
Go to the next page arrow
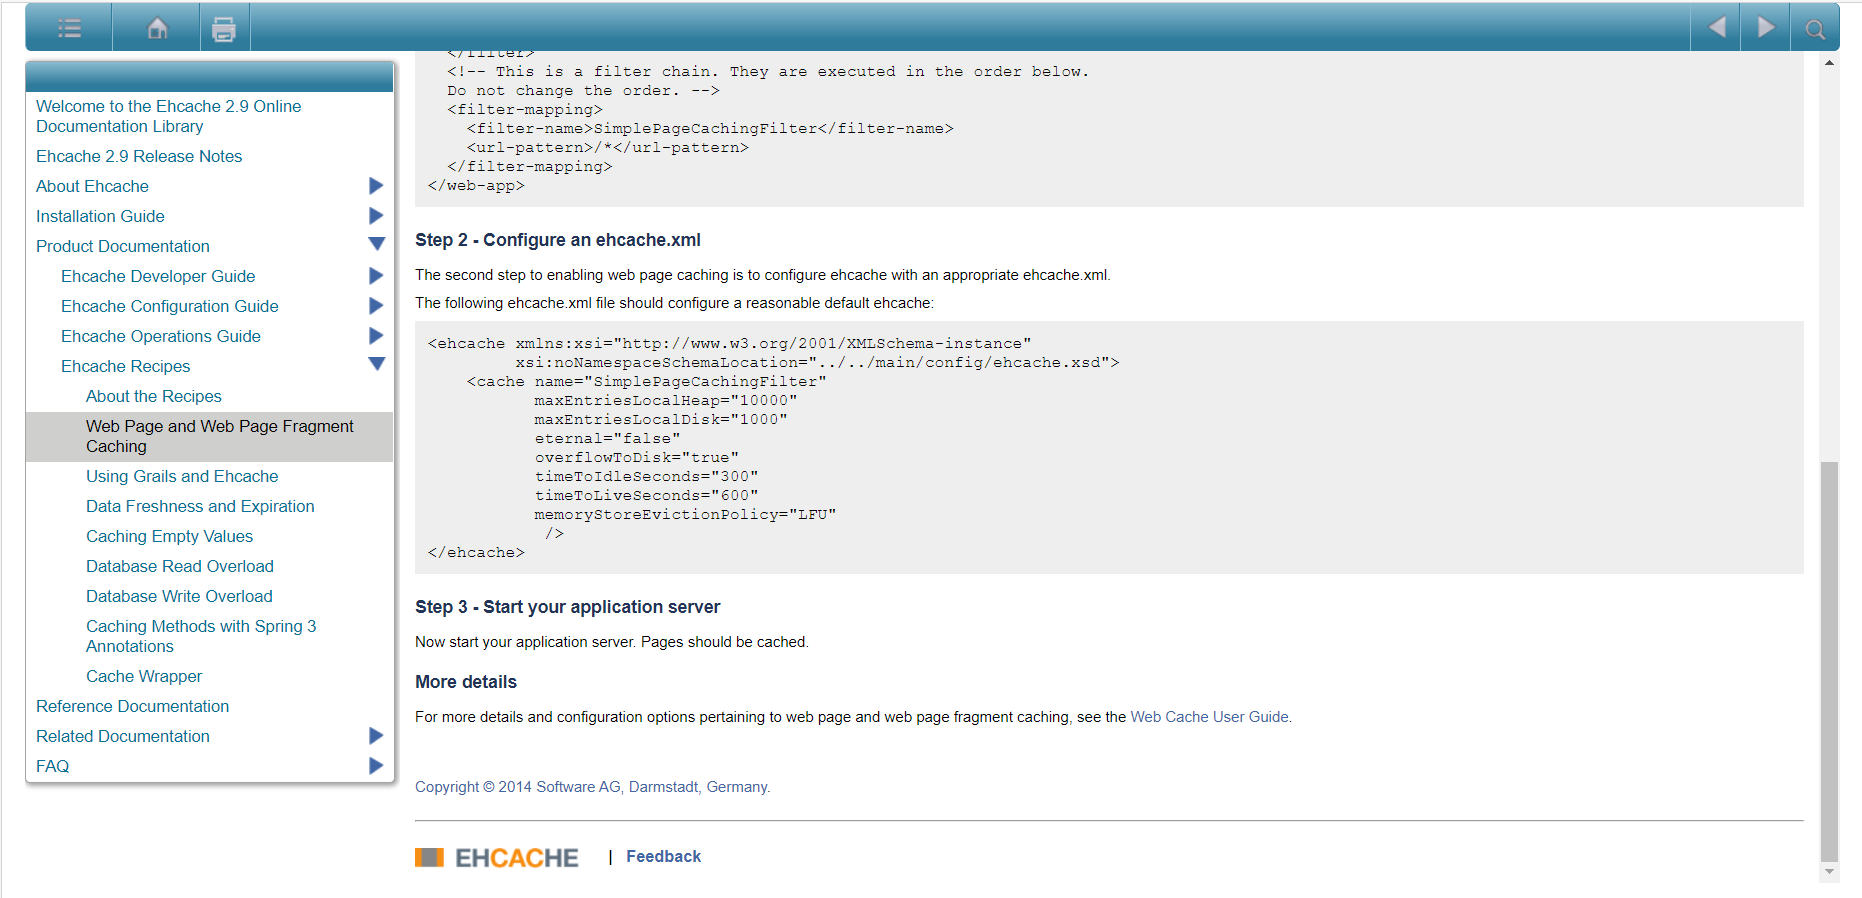click(1766, 27)
